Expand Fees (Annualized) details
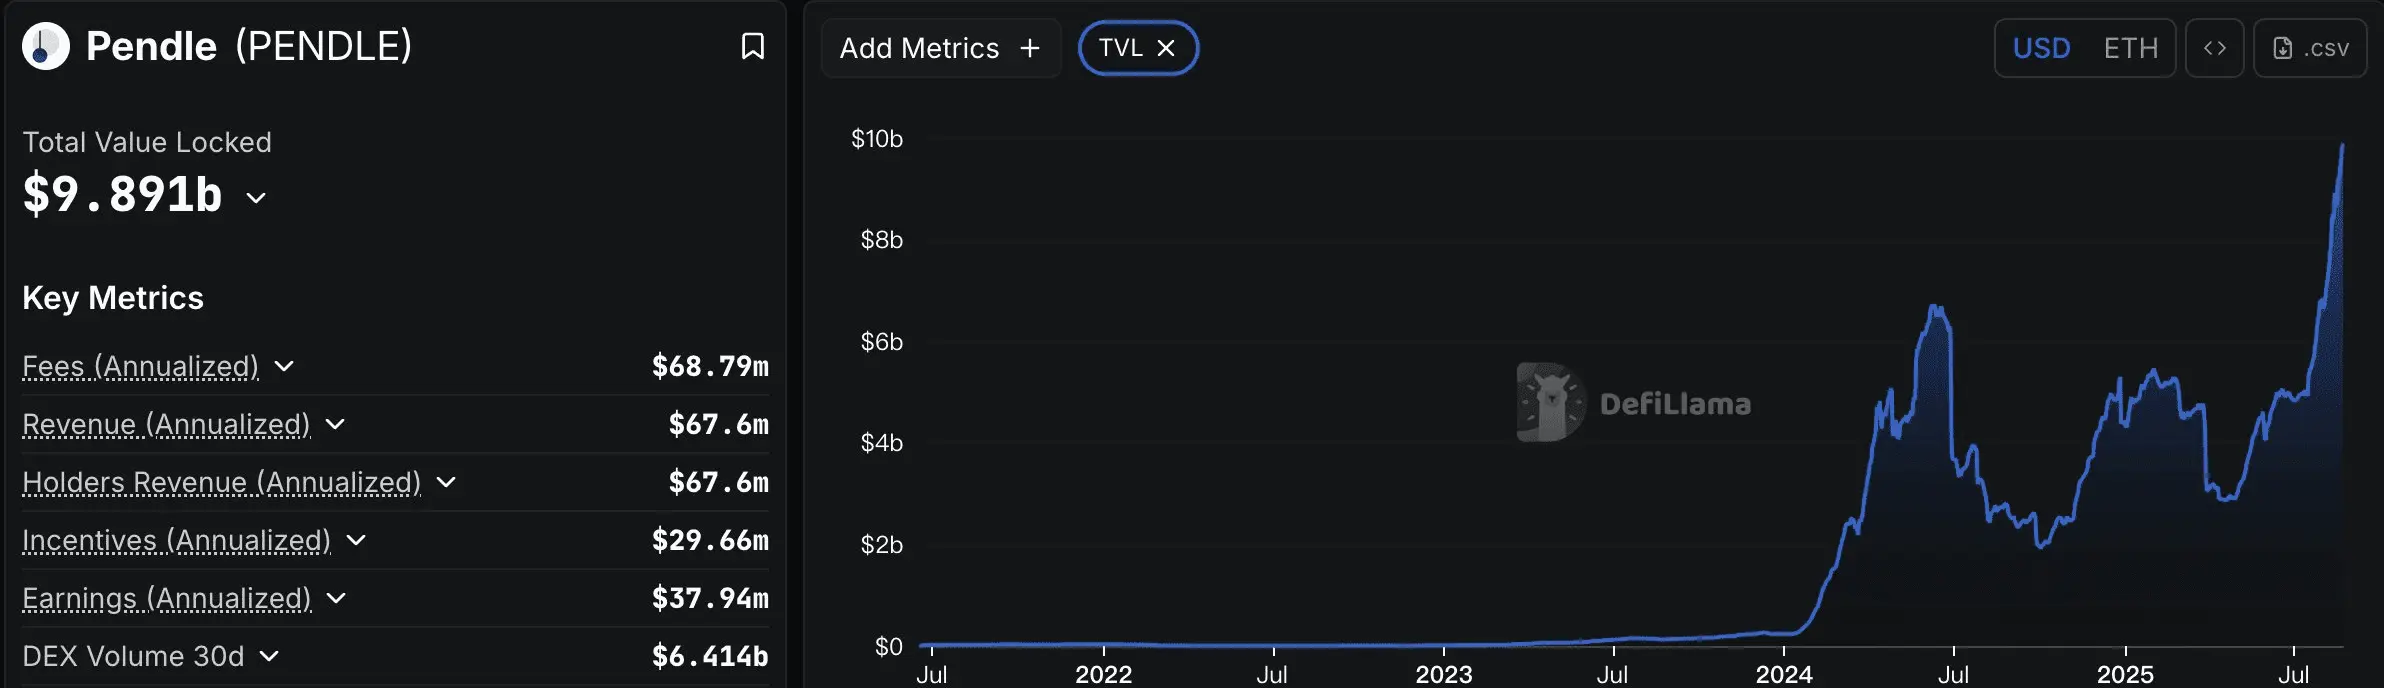 pos(284,366)
